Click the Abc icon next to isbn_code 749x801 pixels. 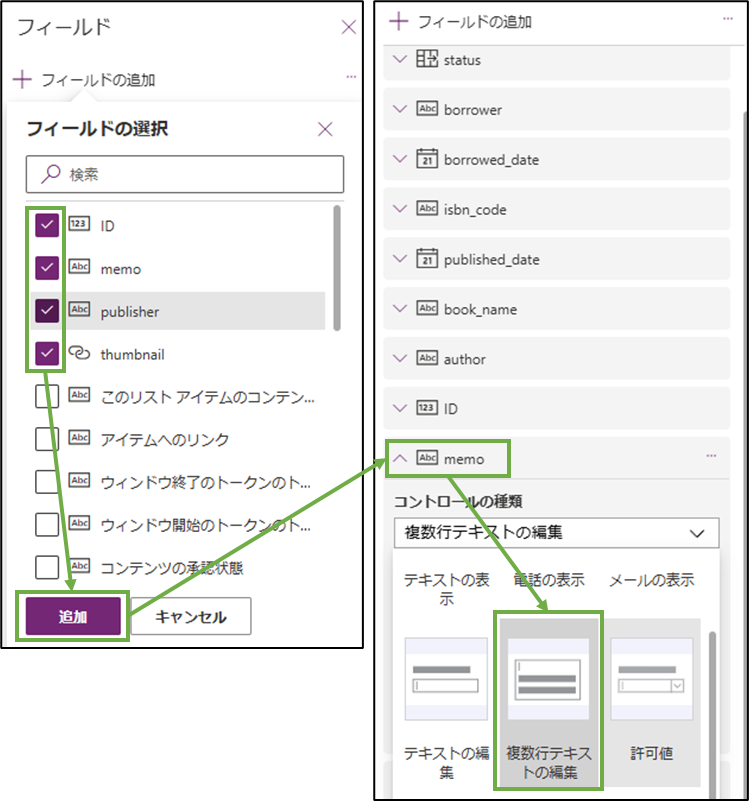point(427,208)
